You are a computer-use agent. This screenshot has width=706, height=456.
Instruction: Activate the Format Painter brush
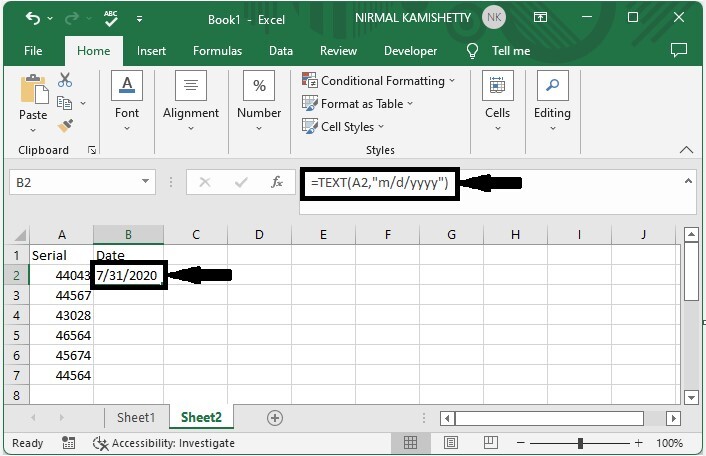pos(65,126)
